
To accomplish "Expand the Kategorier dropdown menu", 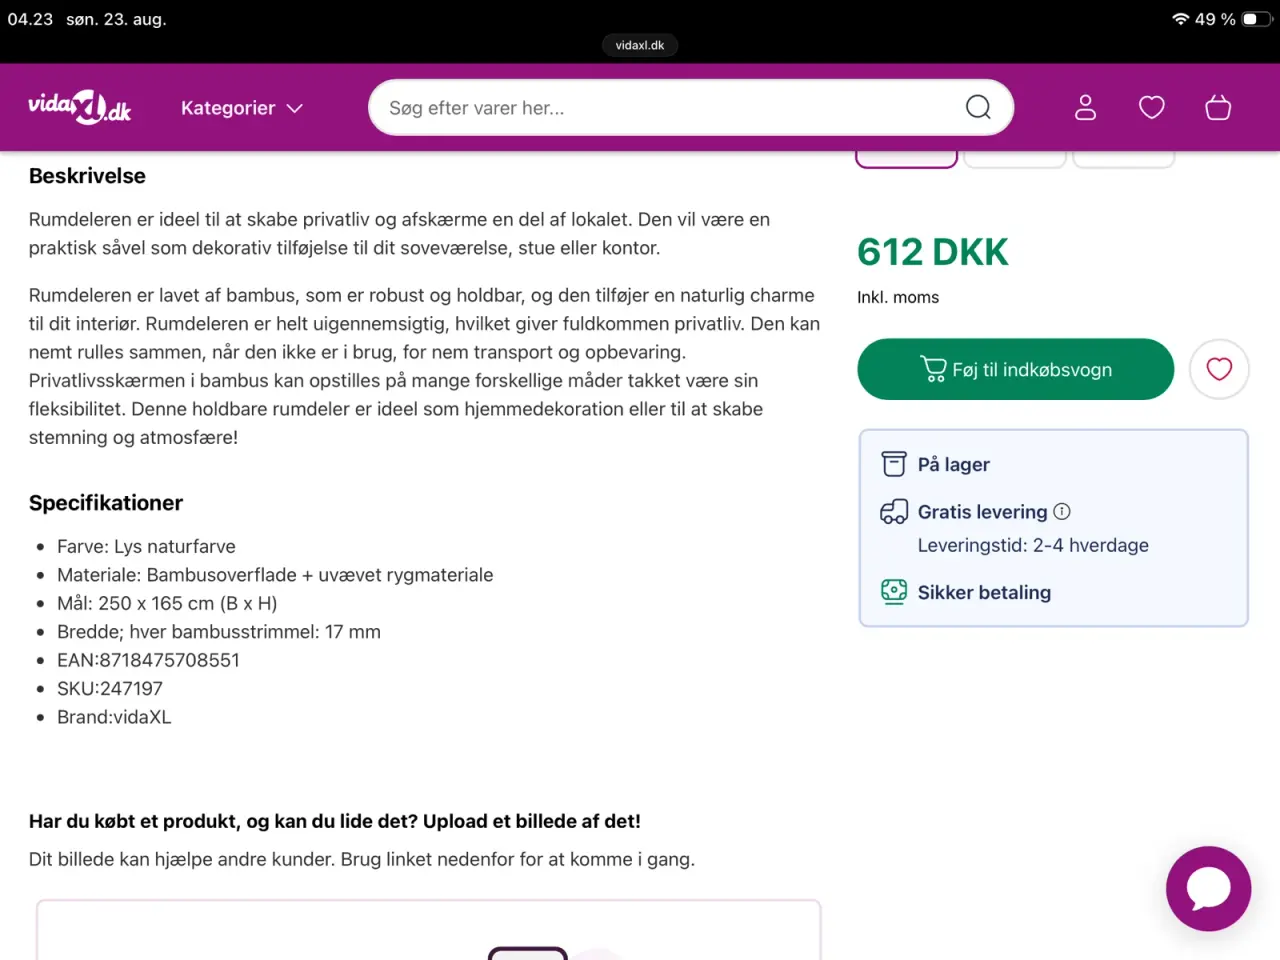I will tap(241, 108).
